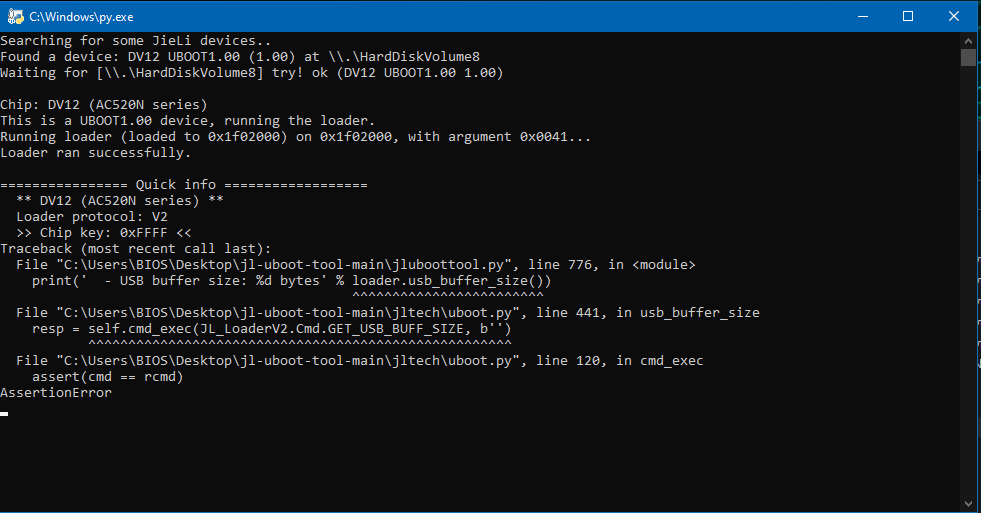
Task: Click the scrollbar up arrow
Action: point(968,40)
